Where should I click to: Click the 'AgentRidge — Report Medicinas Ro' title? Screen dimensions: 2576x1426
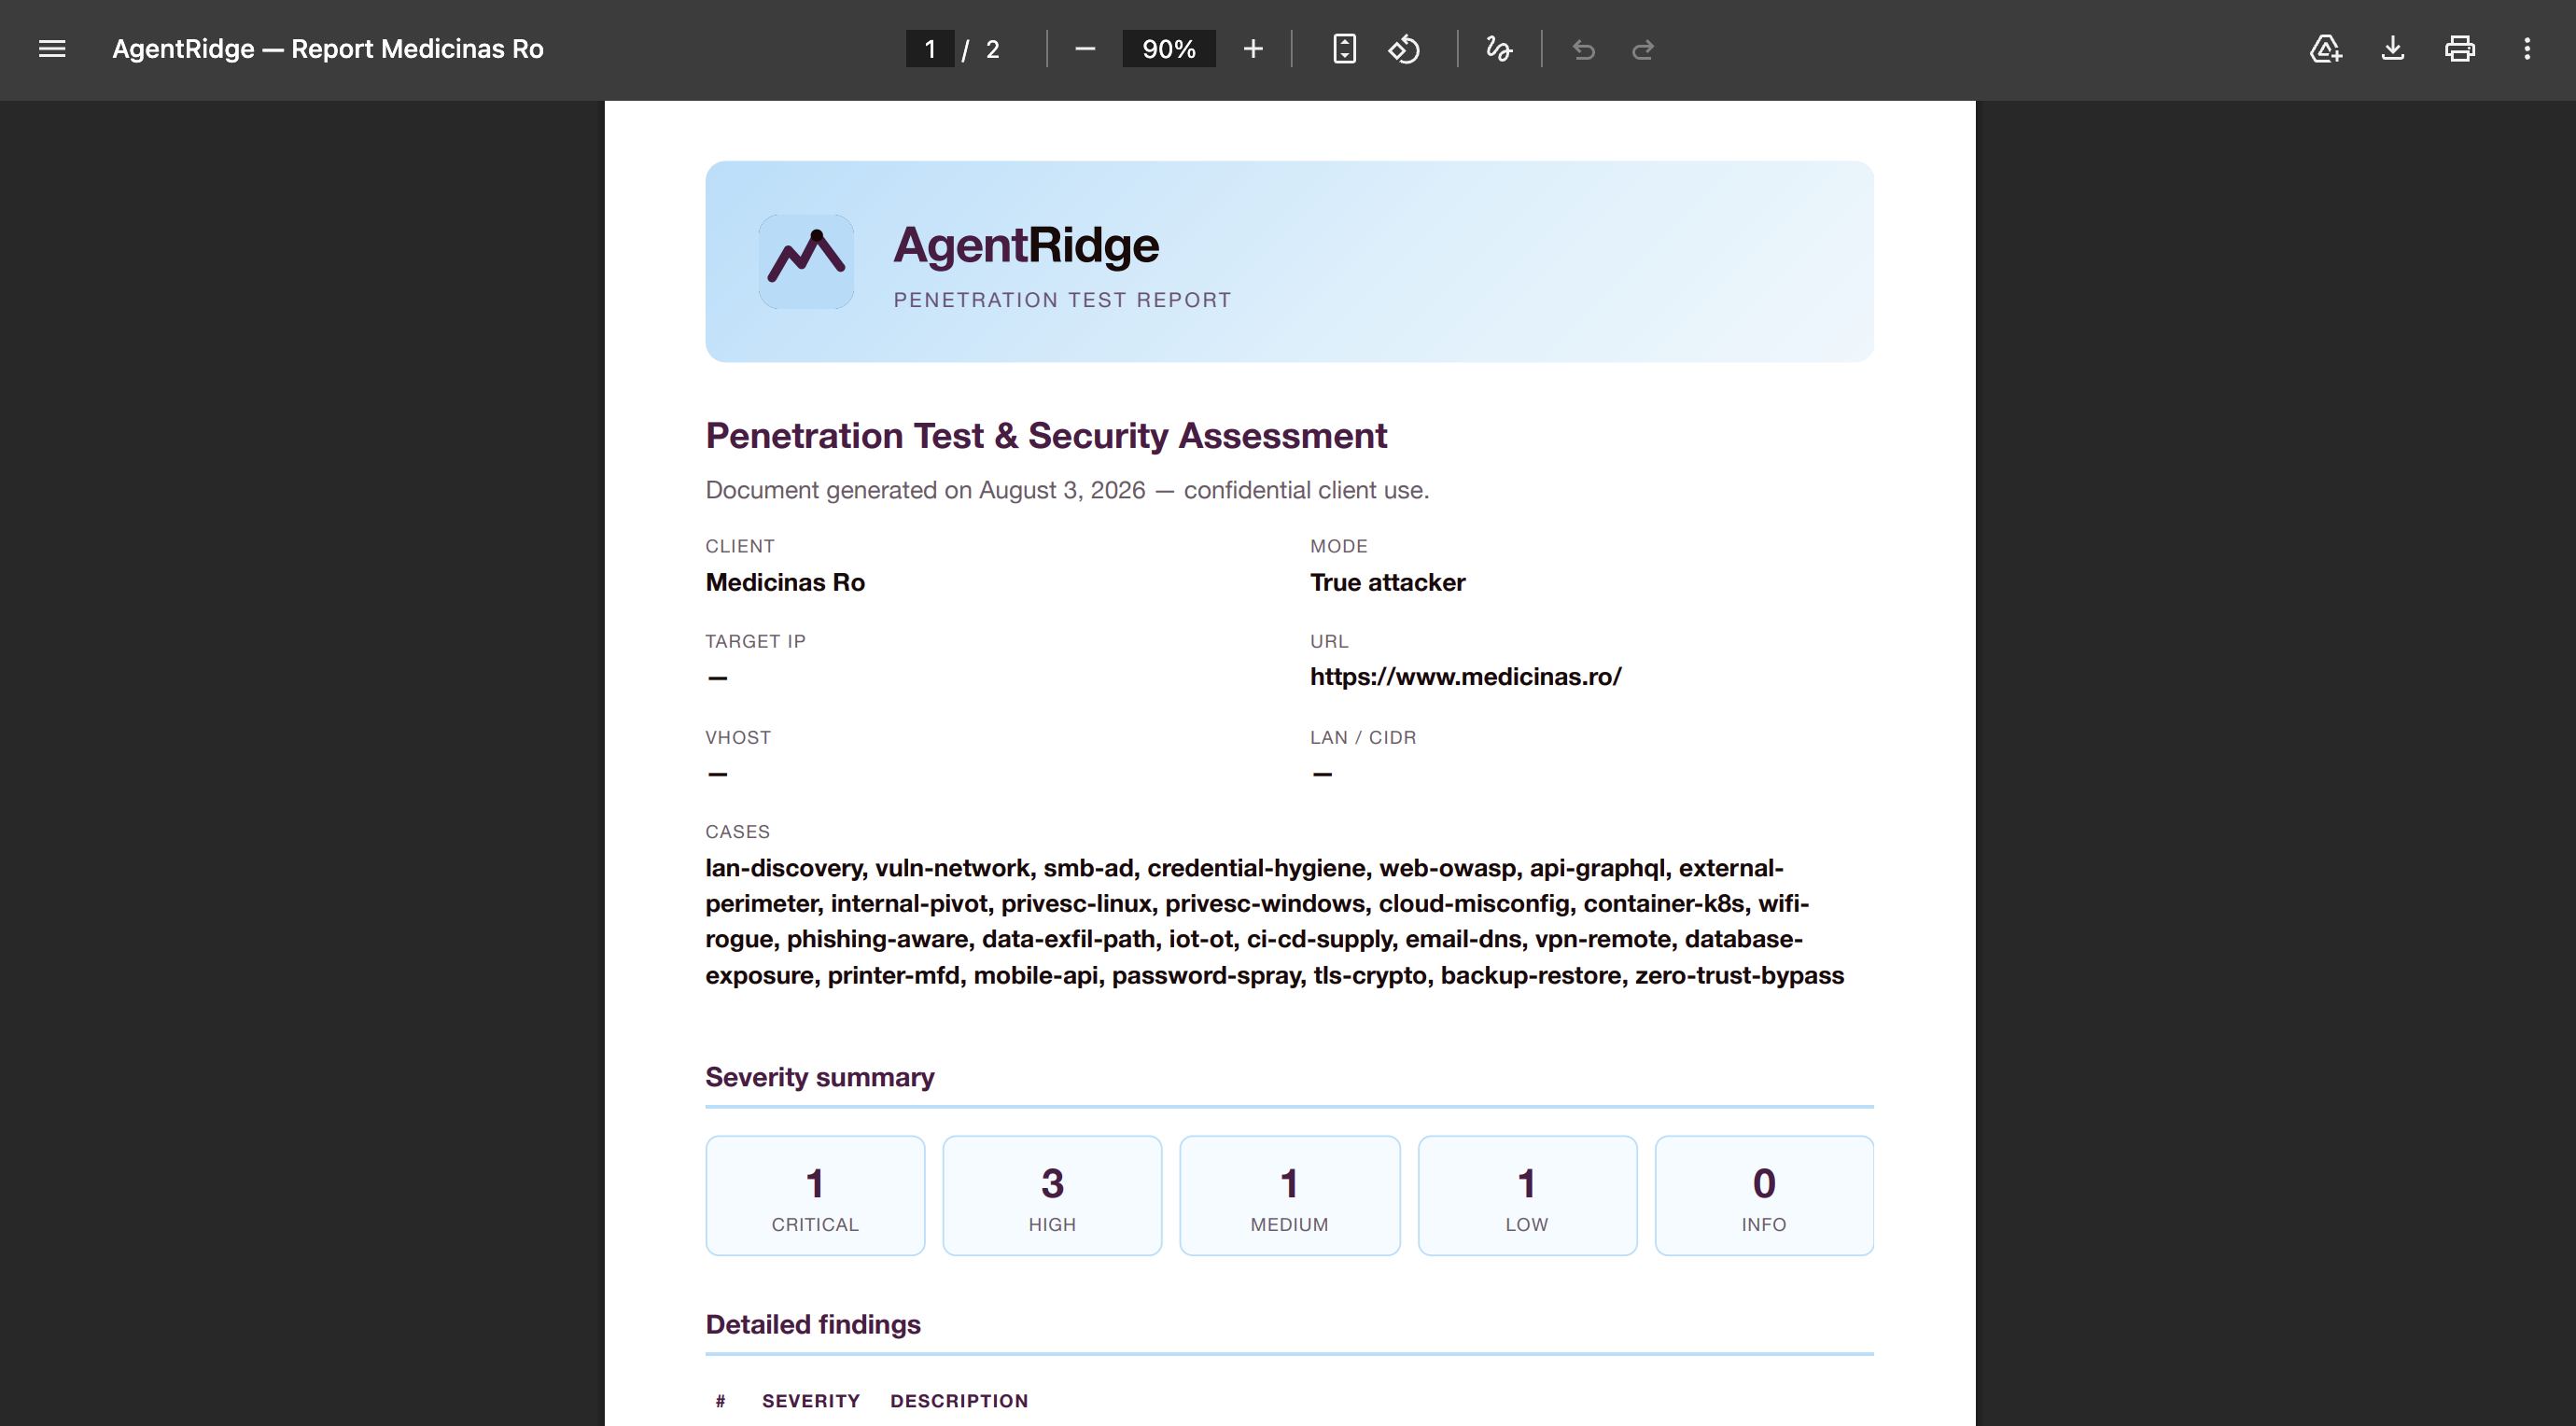point(328,49)
